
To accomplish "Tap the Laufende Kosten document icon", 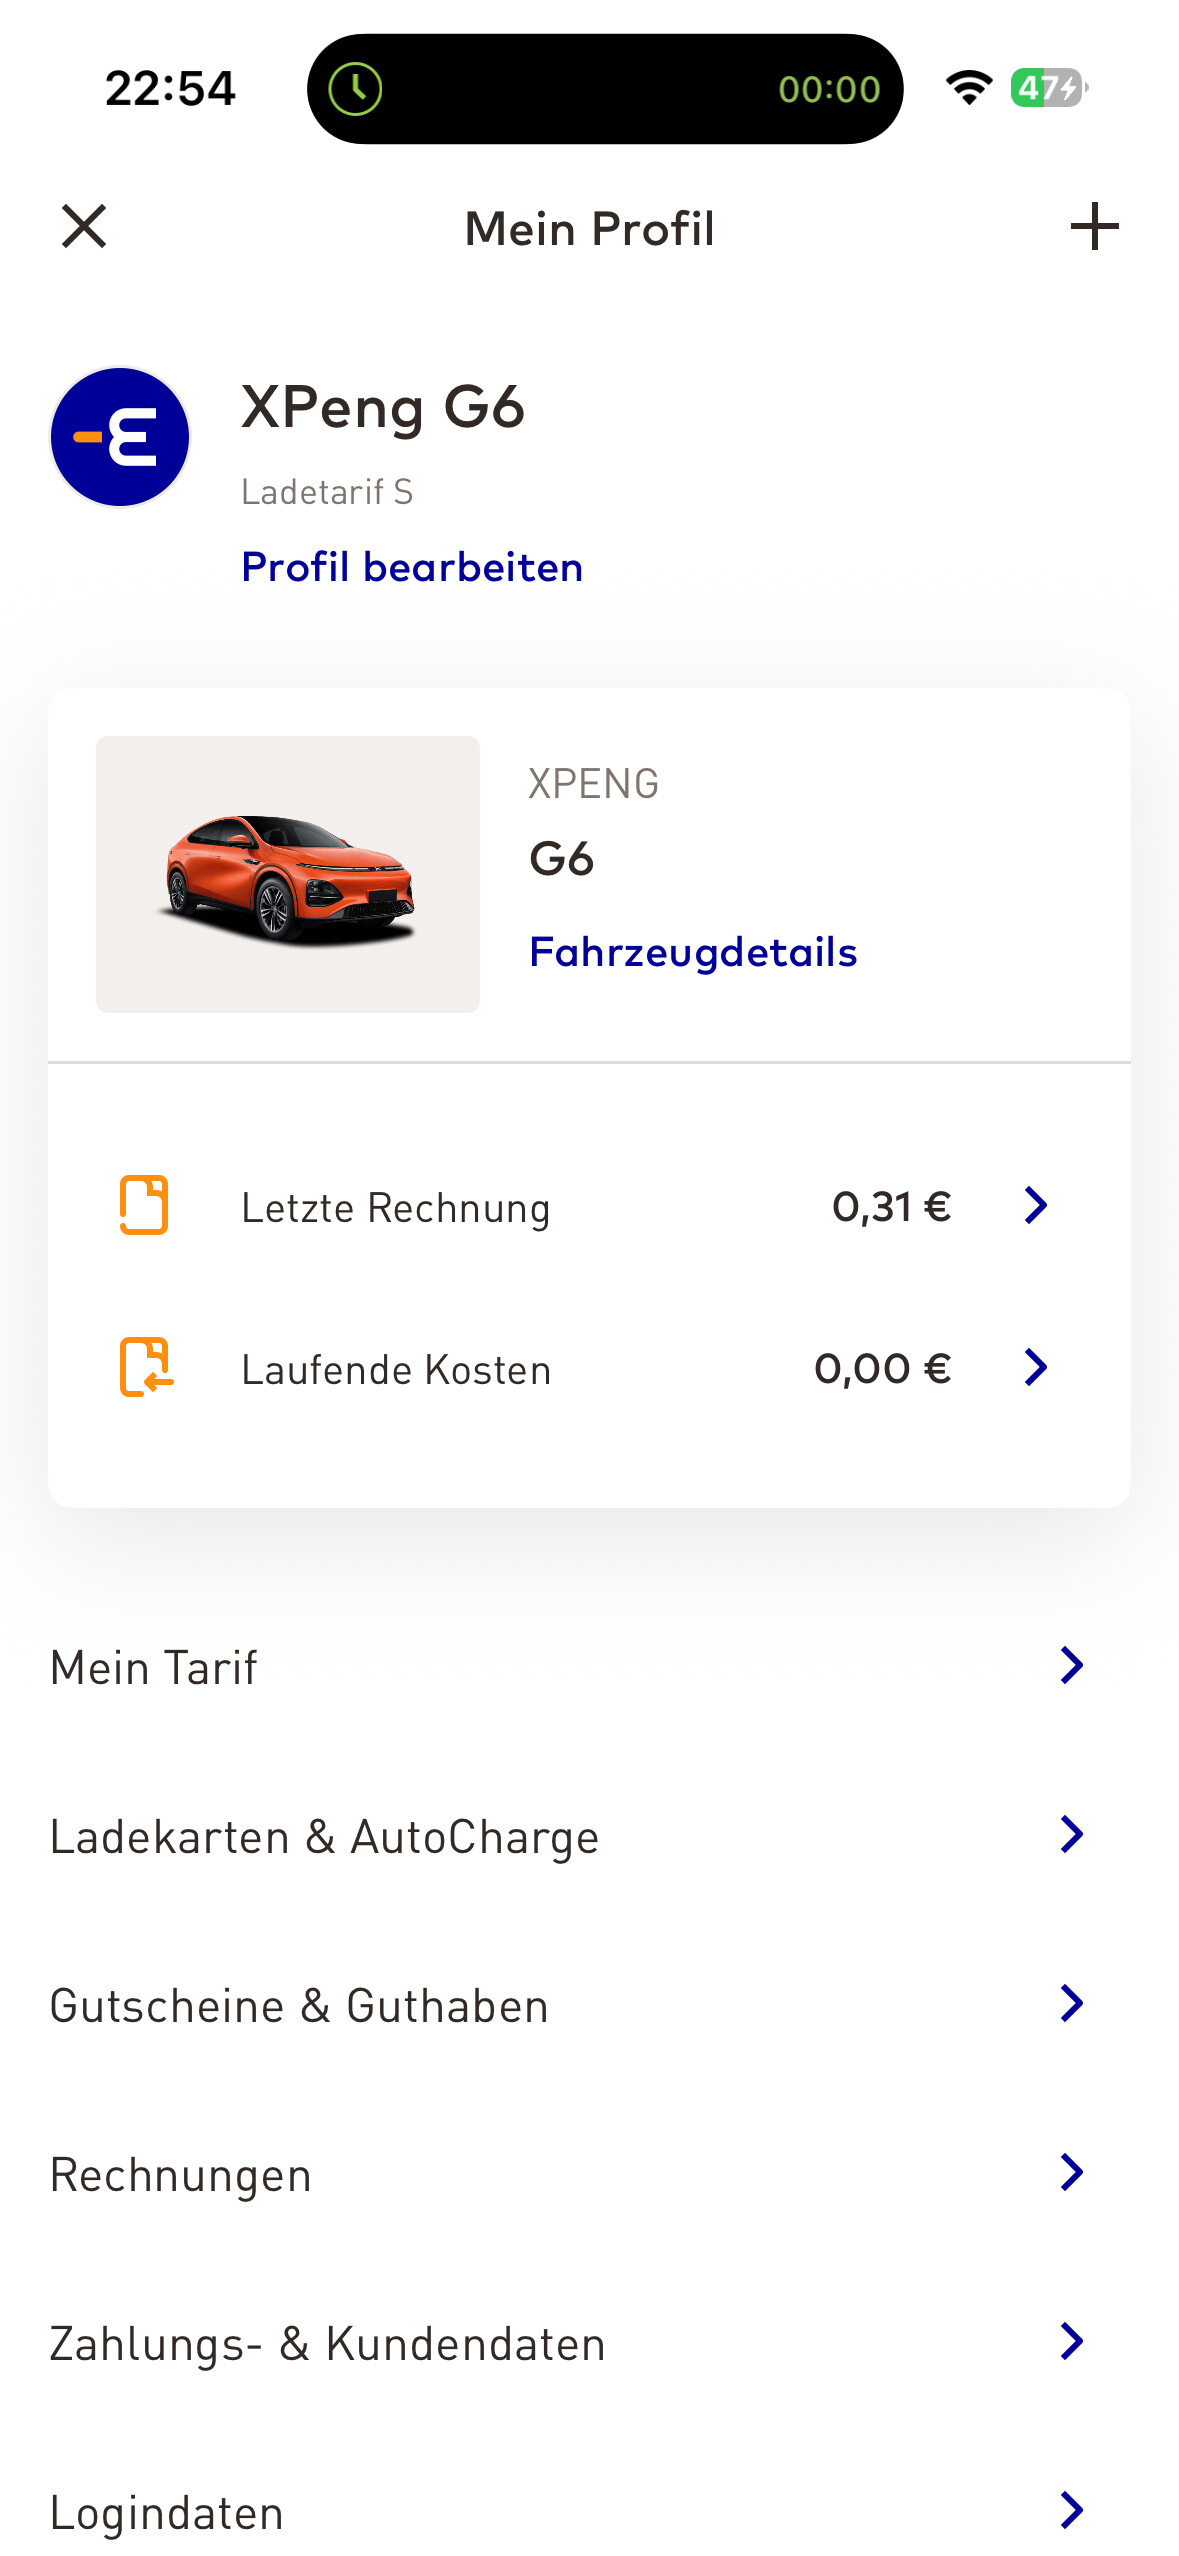I will [x=146, y=1366].
